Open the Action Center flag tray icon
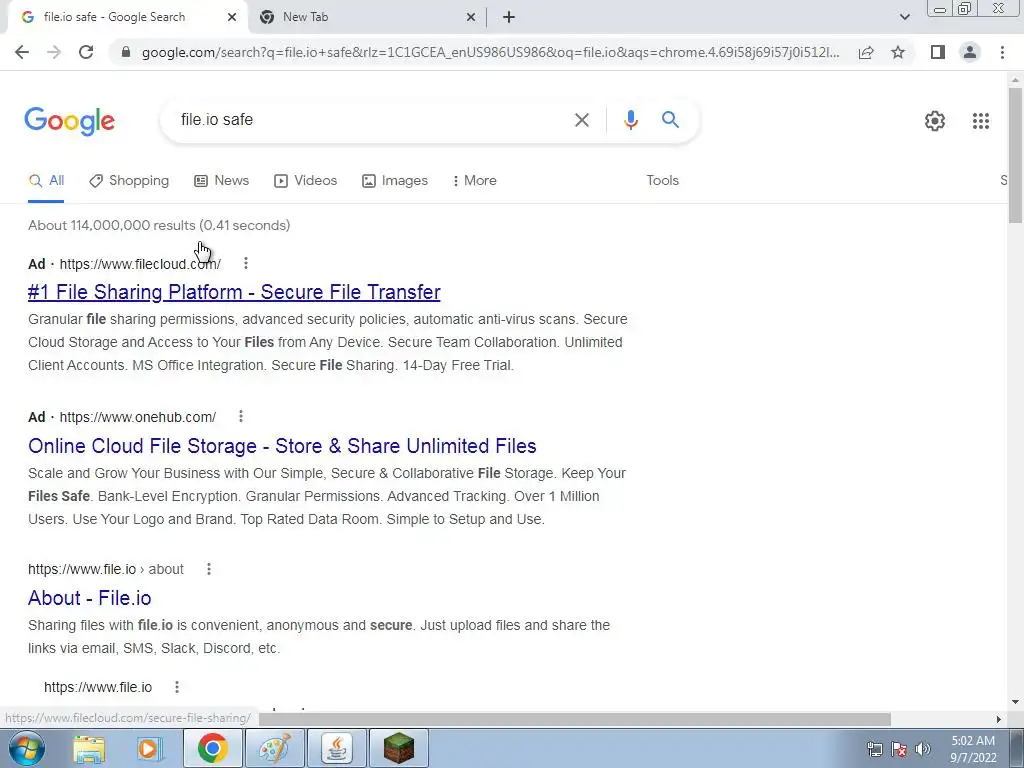Screen dimensions: 1024x768 (899, 749)
